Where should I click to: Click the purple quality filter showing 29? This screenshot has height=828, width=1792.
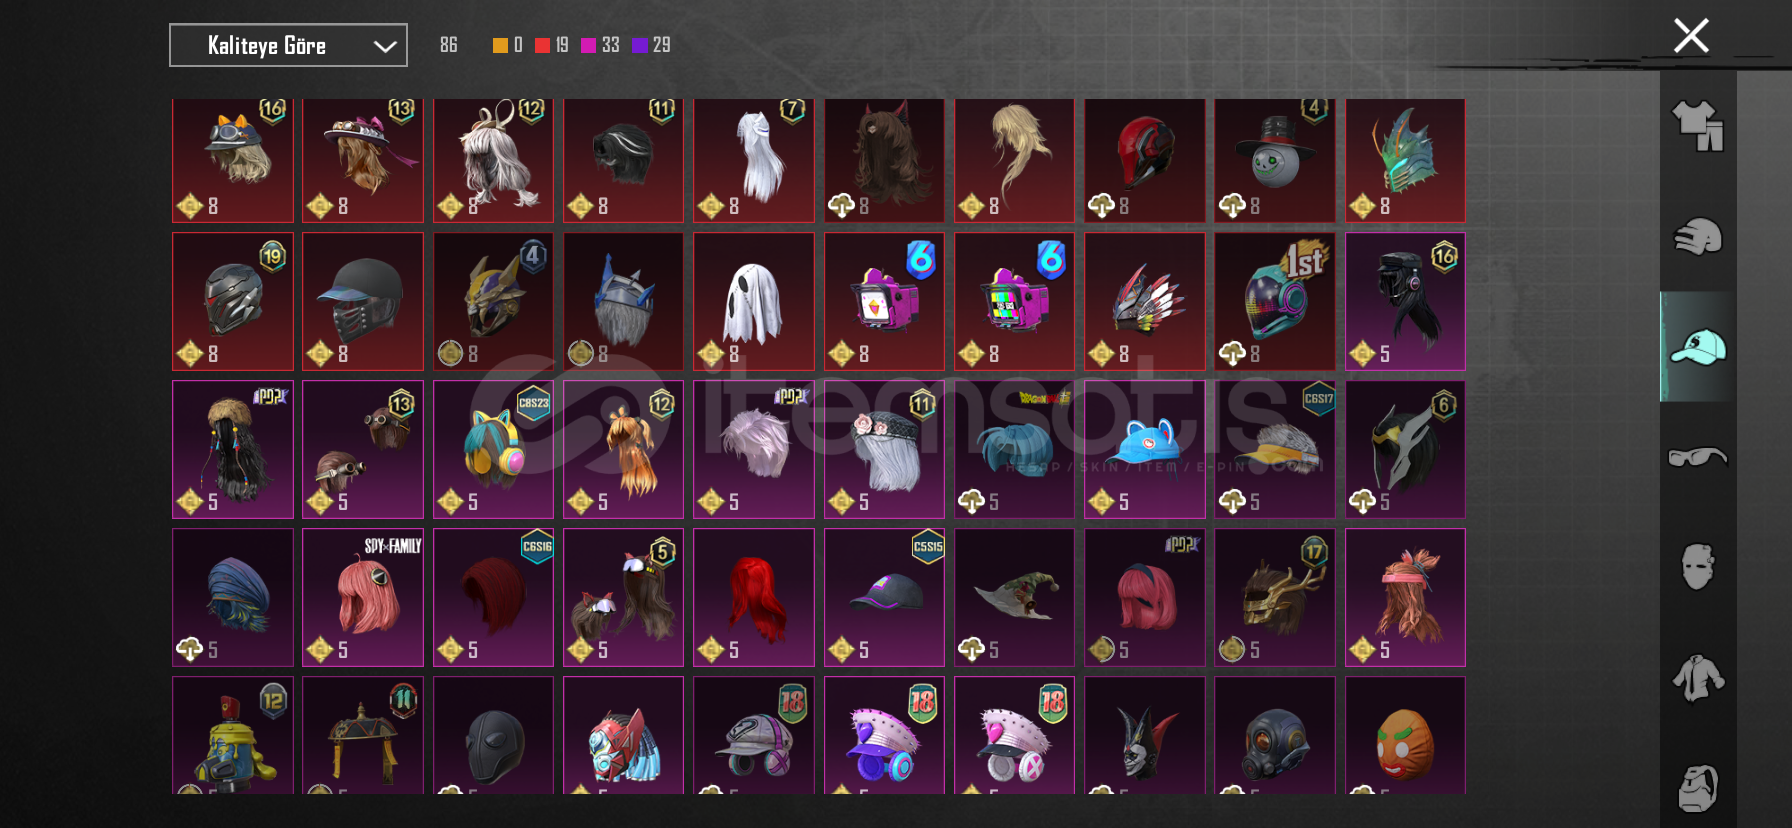point(651,45)
